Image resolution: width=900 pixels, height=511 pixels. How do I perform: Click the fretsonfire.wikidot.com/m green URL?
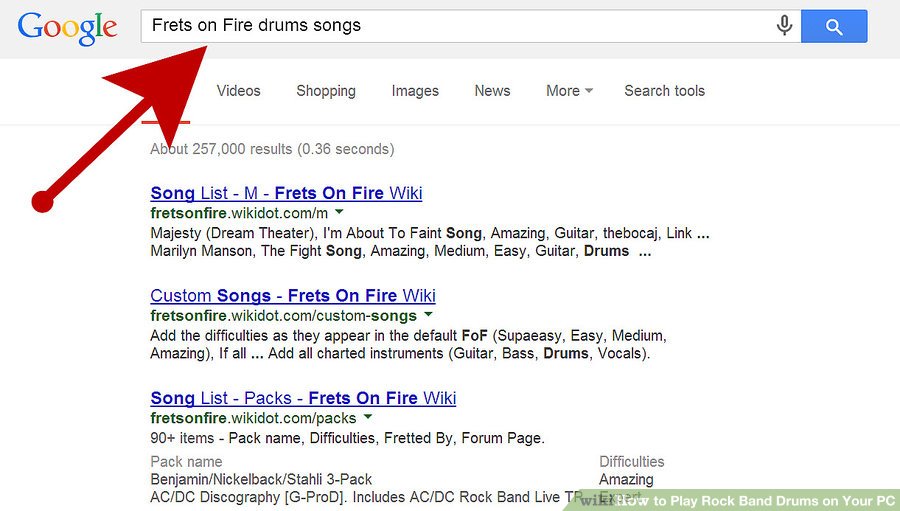pos(239,214)
